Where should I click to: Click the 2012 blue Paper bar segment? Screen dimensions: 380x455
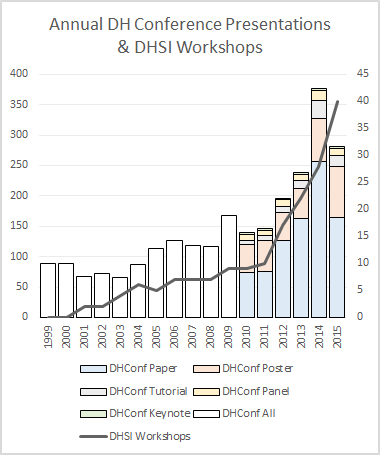283,279
